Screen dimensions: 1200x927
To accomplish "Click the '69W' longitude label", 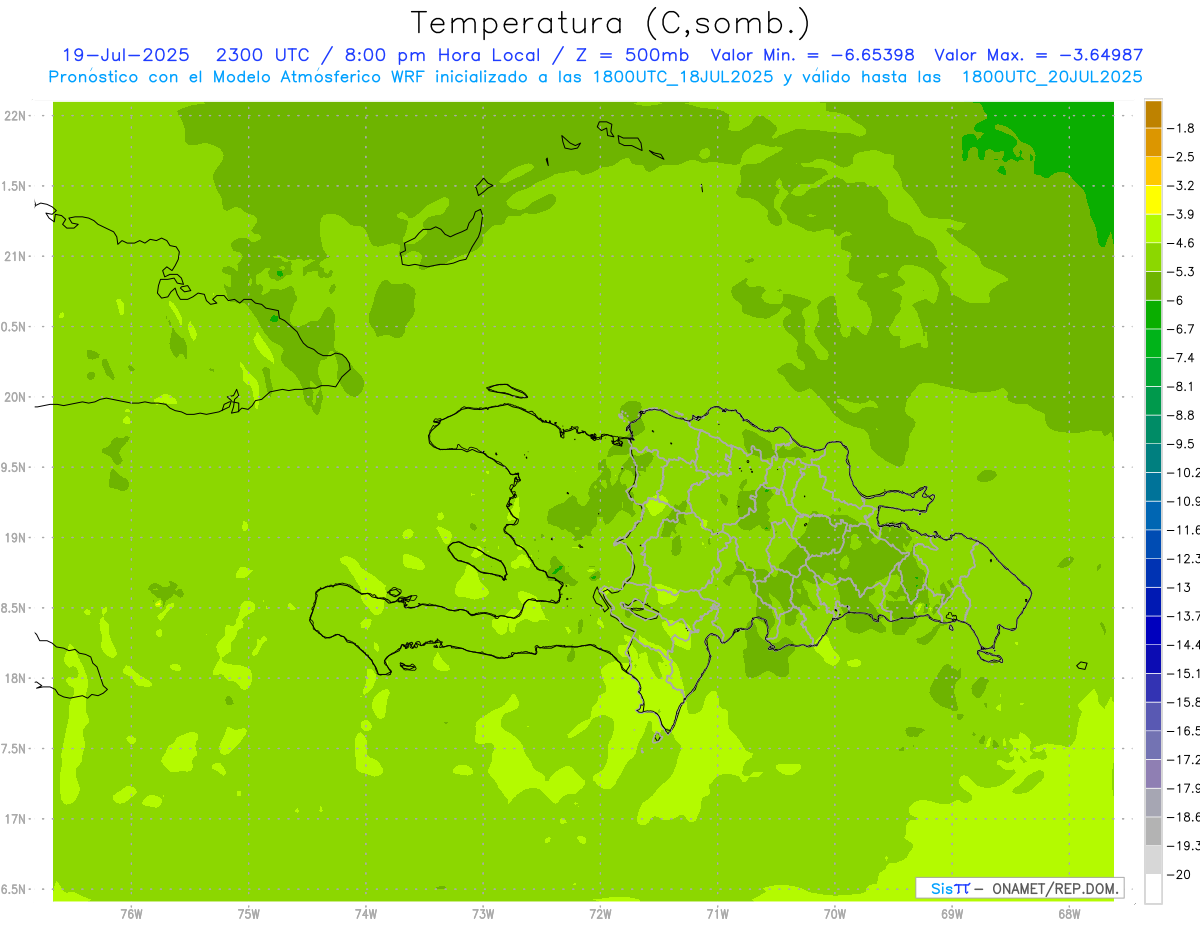I will (952, 912).
